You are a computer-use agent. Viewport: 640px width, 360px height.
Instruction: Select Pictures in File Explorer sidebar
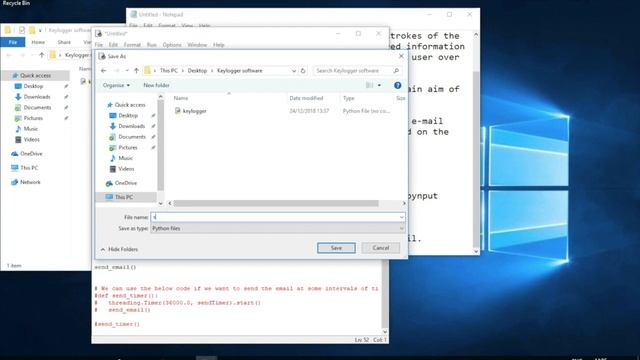coord(33,118)
